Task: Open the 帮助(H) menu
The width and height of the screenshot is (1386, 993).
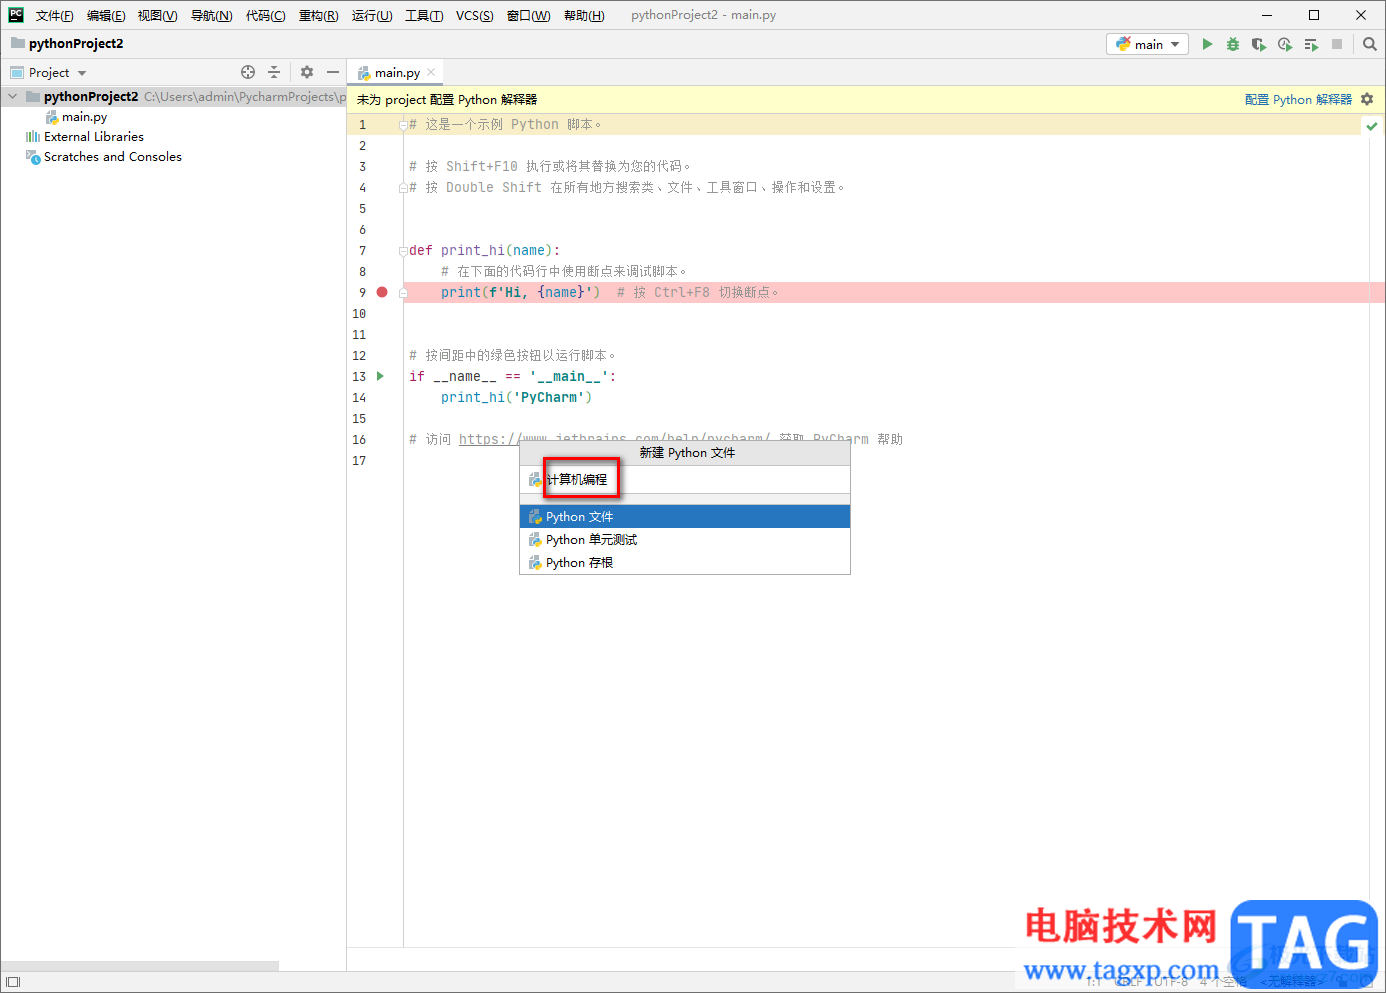Action: [x=584, y=15]
